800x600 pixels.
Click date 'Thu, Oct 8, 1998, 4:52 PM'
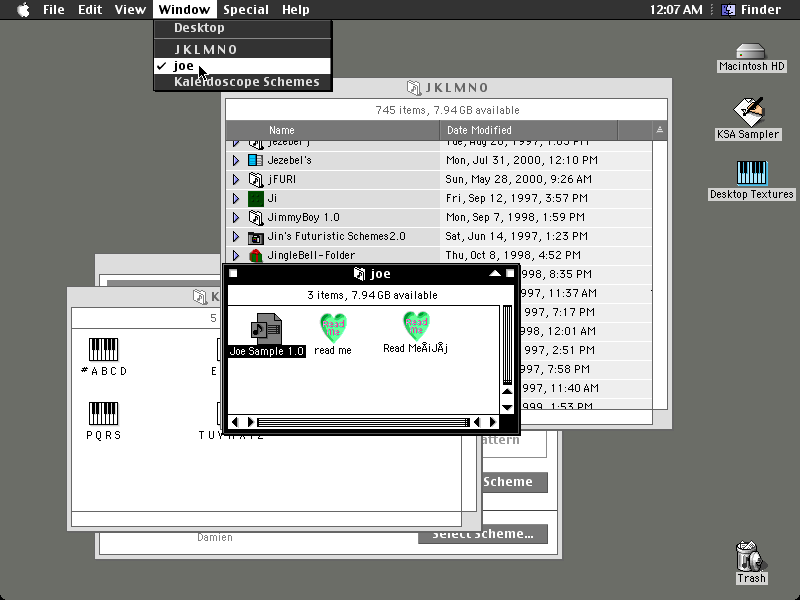(x=513, y=255)
